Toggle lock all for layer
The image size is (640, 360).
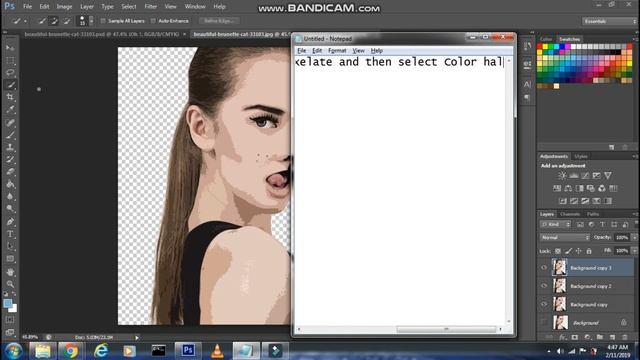pyautogui.click(x=589, y=251)
